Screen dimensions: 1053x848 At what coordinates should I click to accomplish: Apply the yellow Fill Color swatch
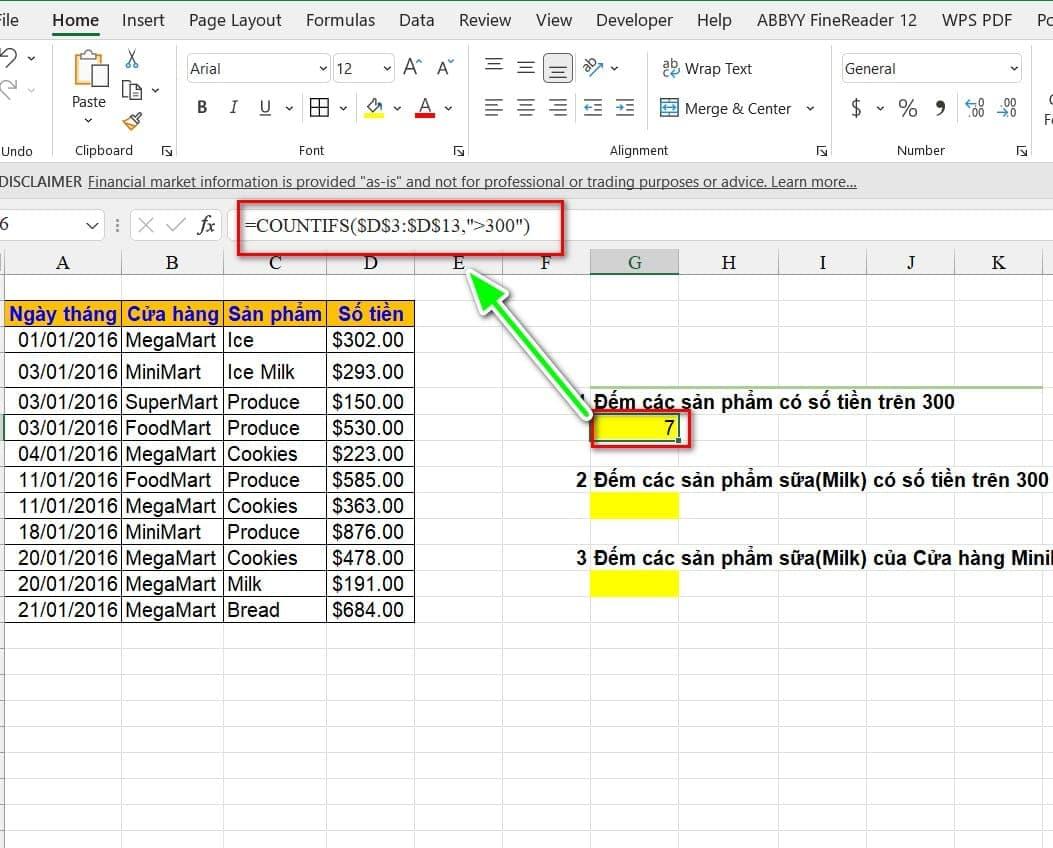pos(375,108)
